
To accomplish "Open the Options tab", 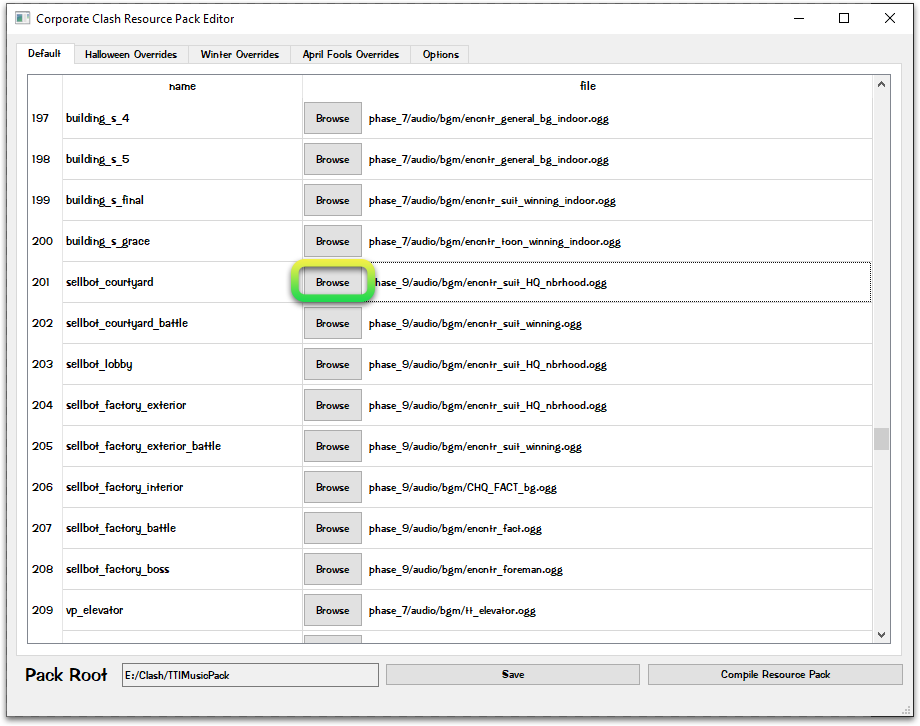I will coord(441,55).
